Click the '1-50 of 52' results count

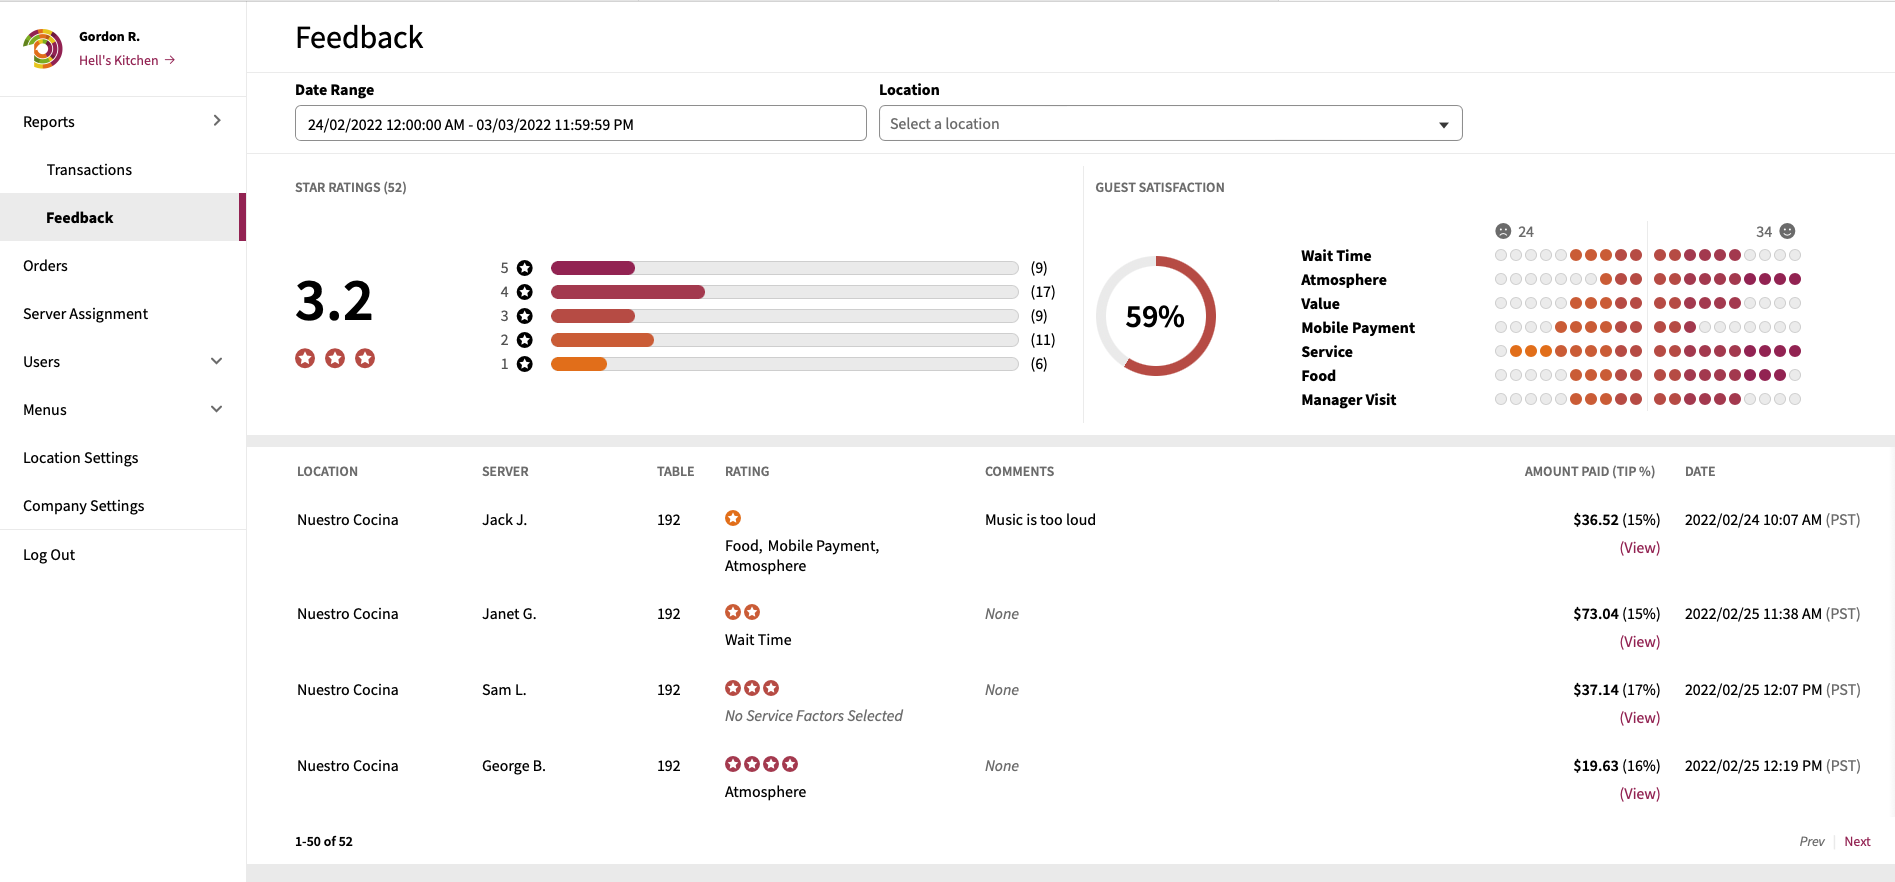(x=324, y=841)
